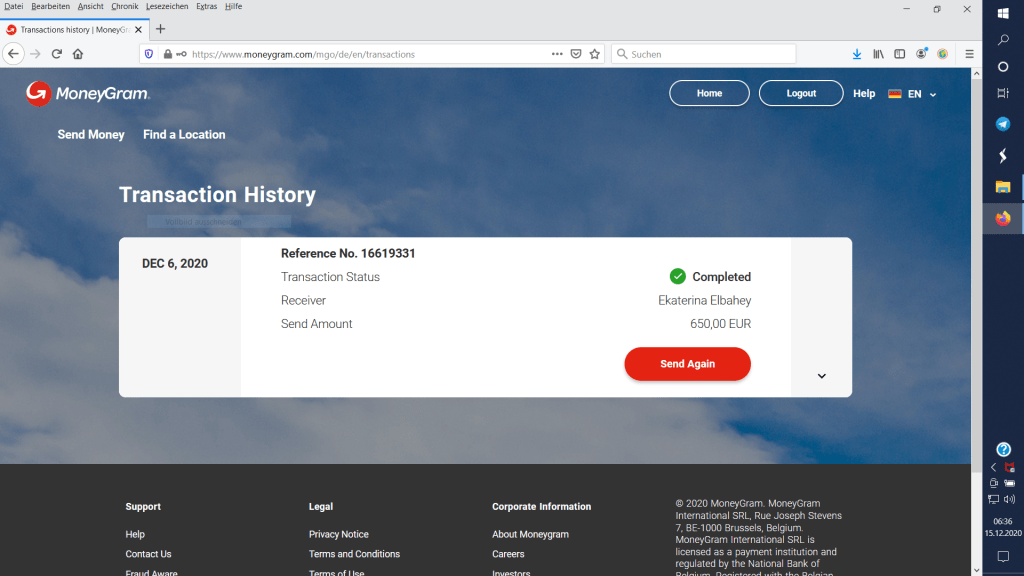Click the MoneyGram logo
This screenshot has width=1024, height=576.
(88, 94)
